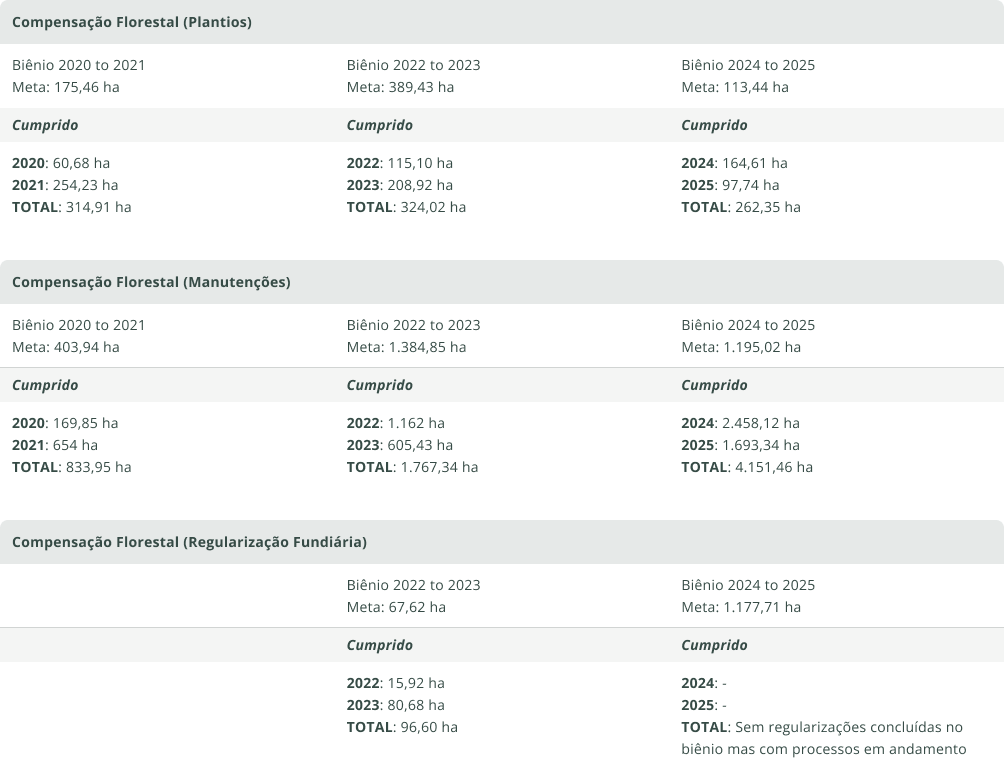Select the Meta: 1.384,85 ha value
Screen dimensions: 1004x770
pos(406,347)
